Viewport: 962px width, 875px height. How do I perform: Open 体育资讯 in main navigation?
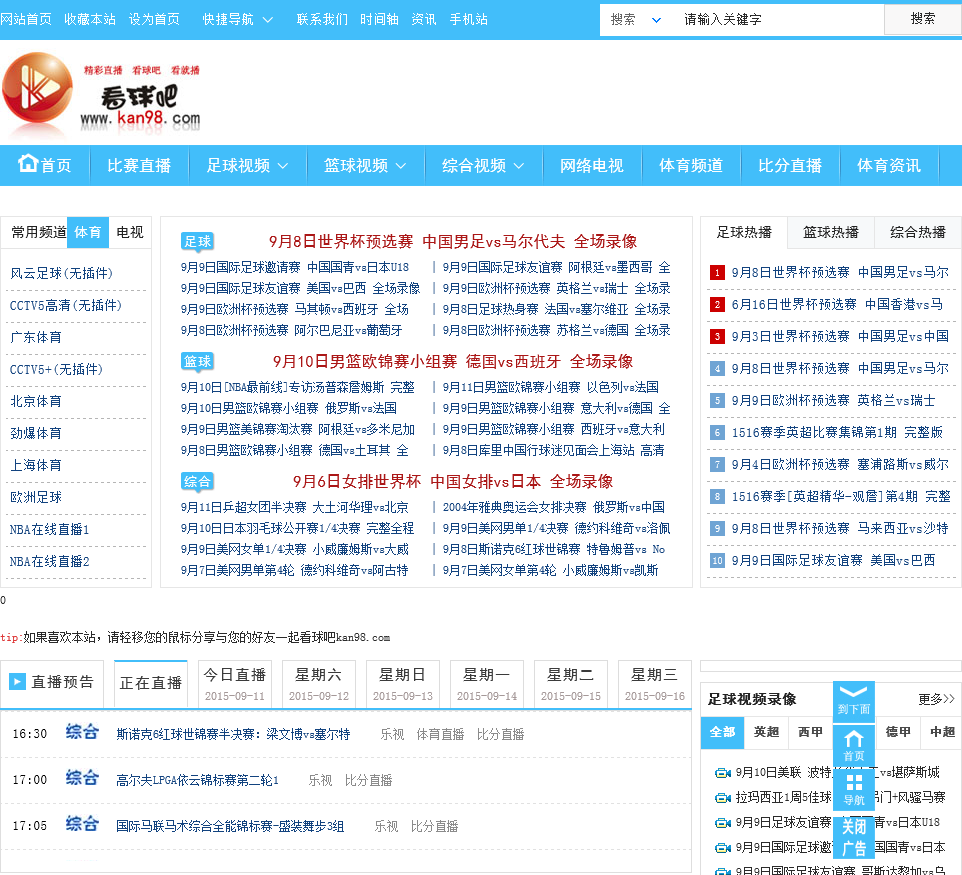889,166
